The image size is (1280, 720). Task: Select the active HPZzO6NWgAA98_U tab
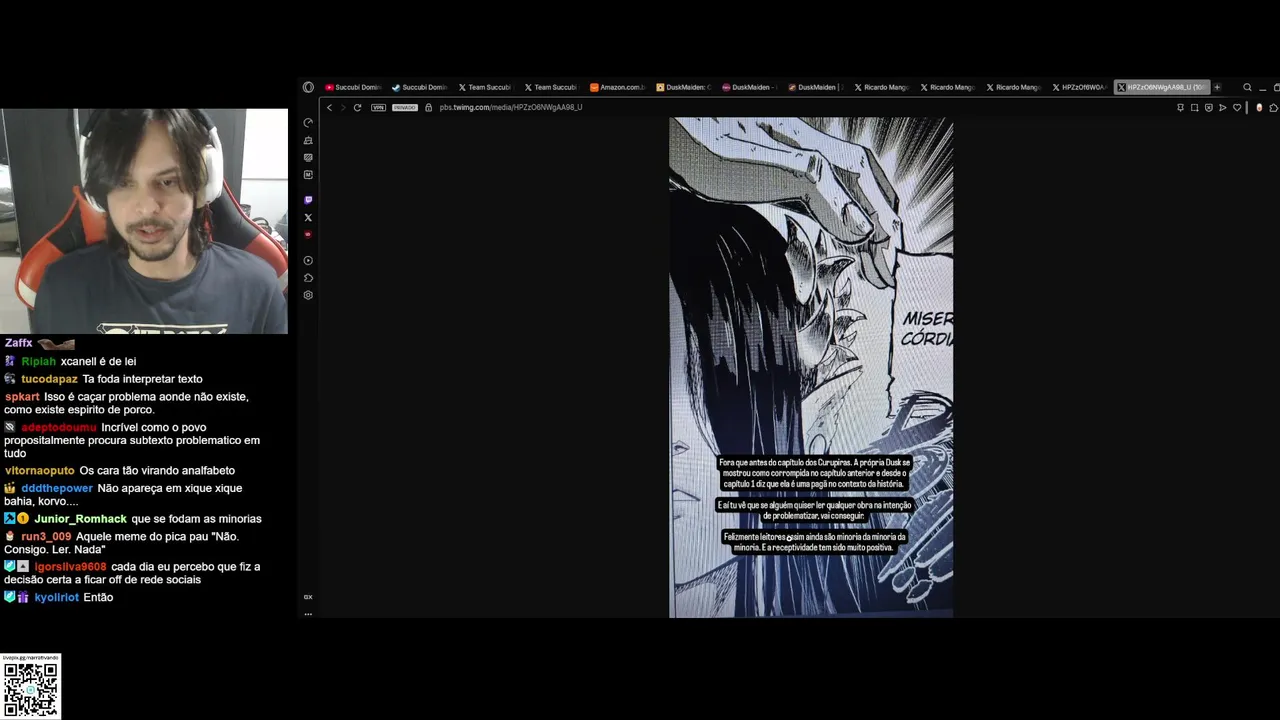[1162, 87]
